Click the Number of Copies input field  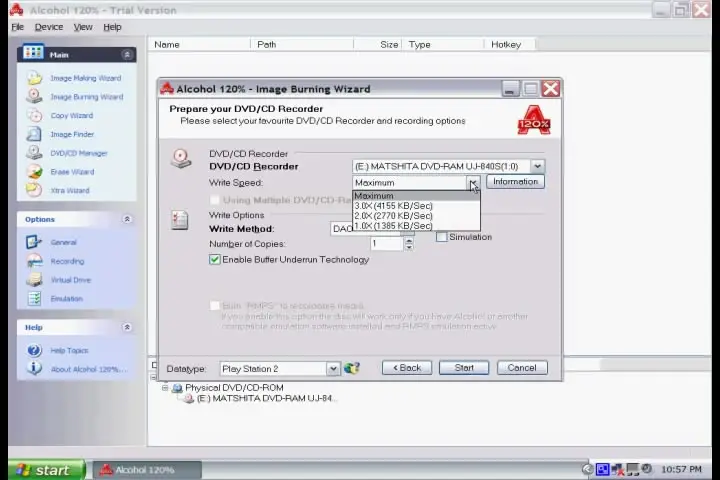tap(387, 244)
